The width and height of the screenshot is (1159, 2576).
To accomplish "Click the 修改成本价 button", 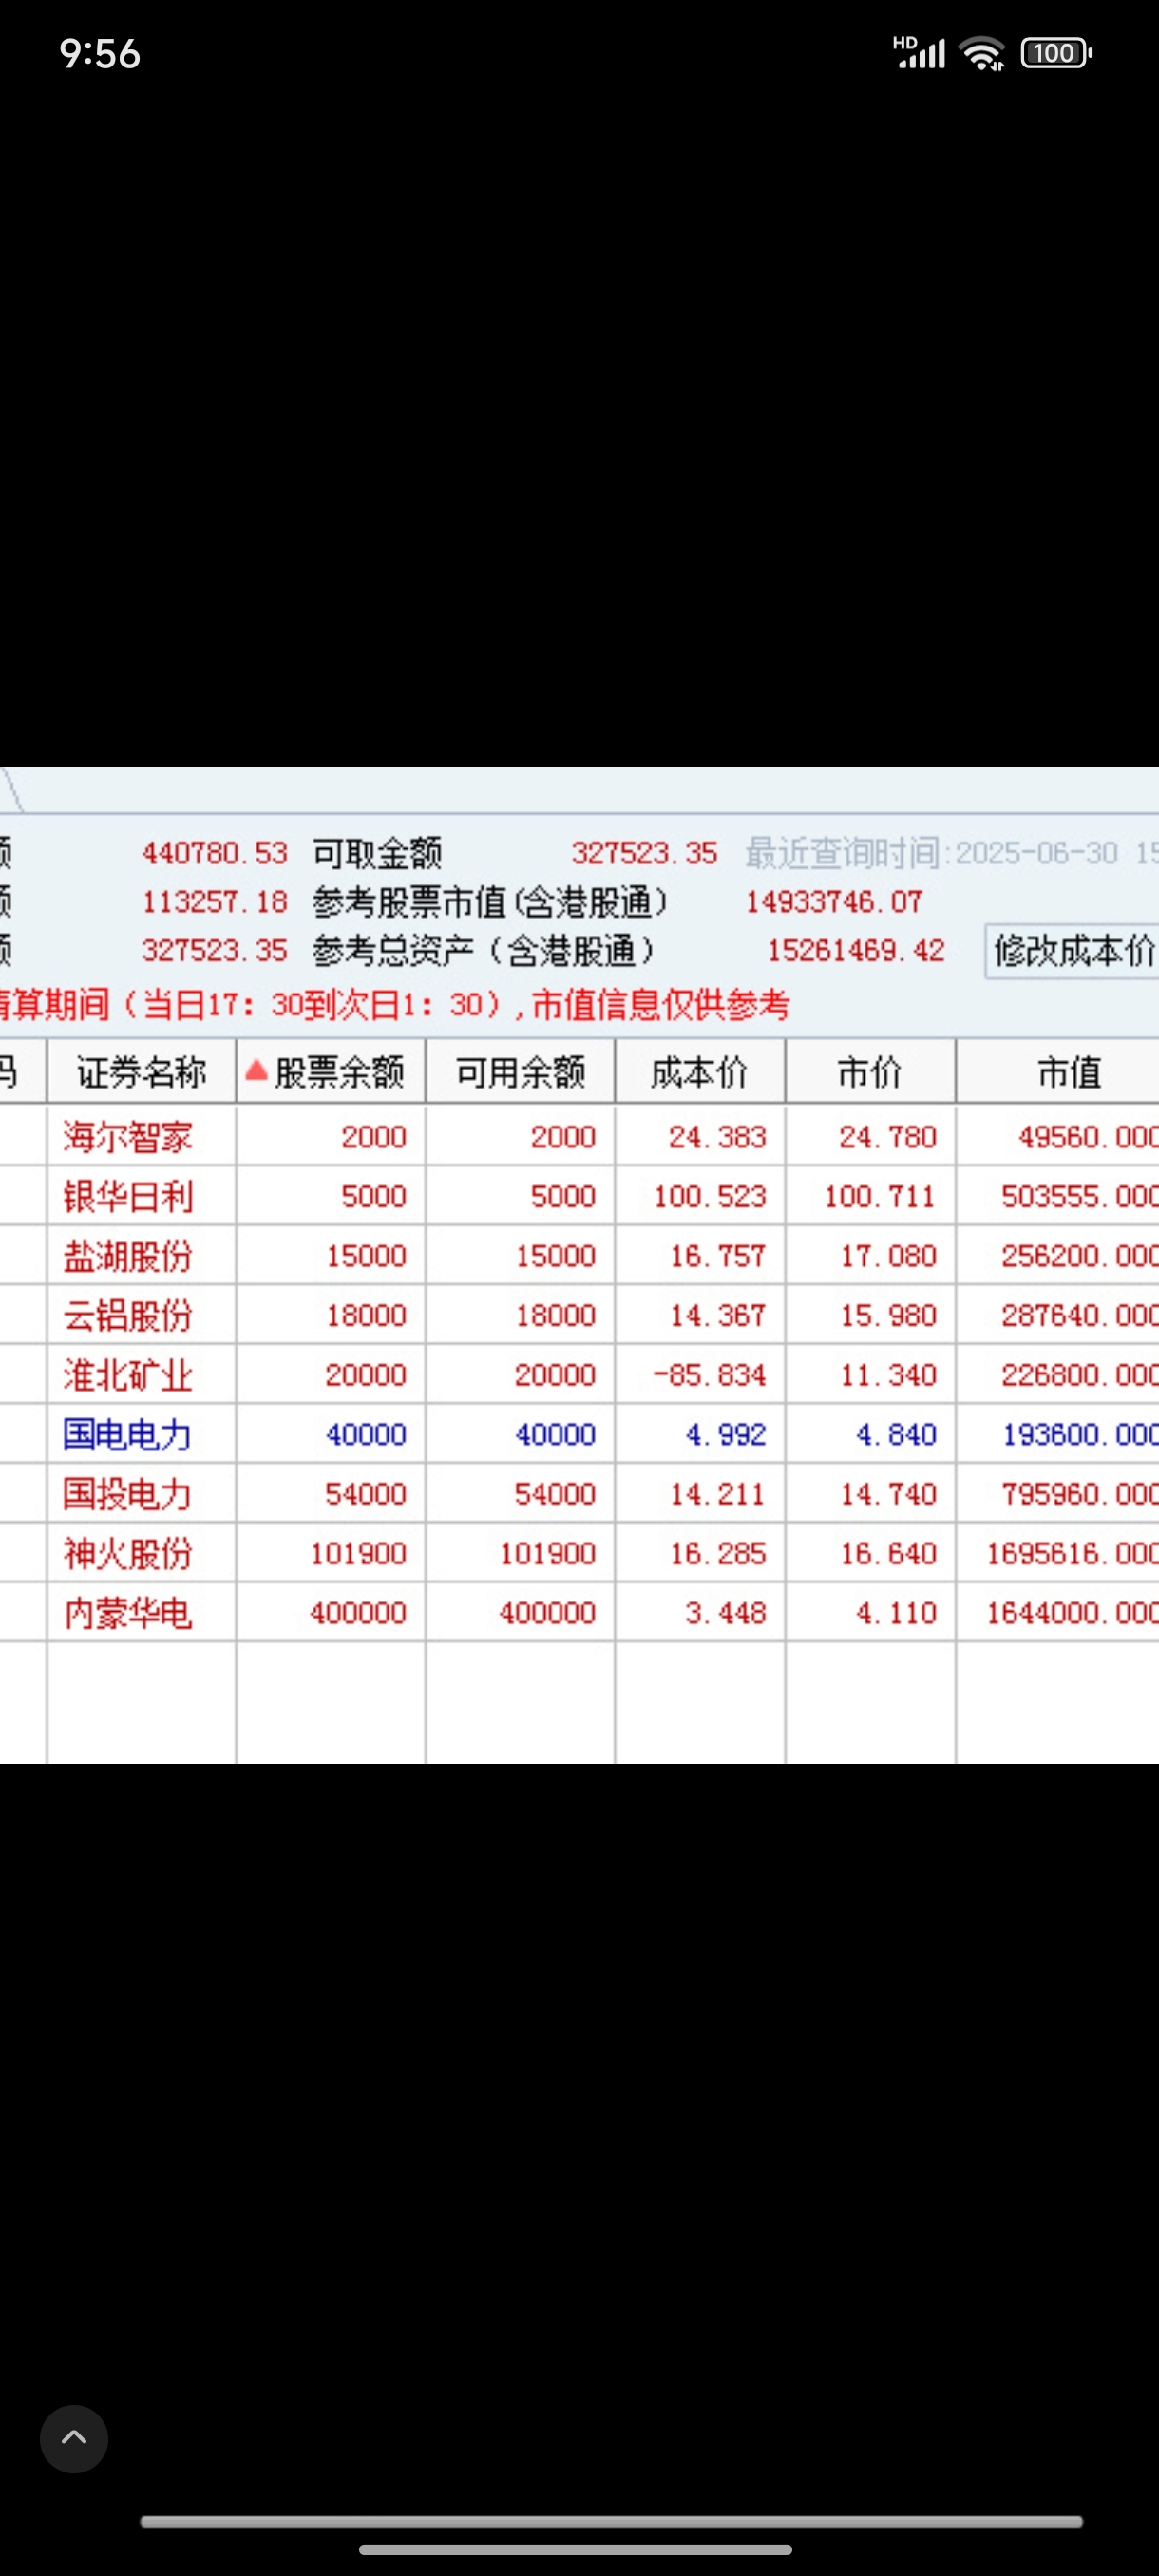I will point(1072,950).
